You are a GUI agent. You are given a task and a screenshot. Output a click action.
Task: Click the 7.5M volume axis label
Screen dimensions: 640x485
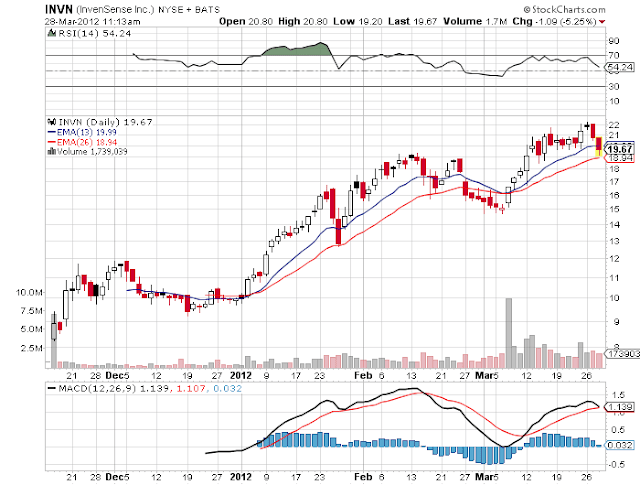31,311
